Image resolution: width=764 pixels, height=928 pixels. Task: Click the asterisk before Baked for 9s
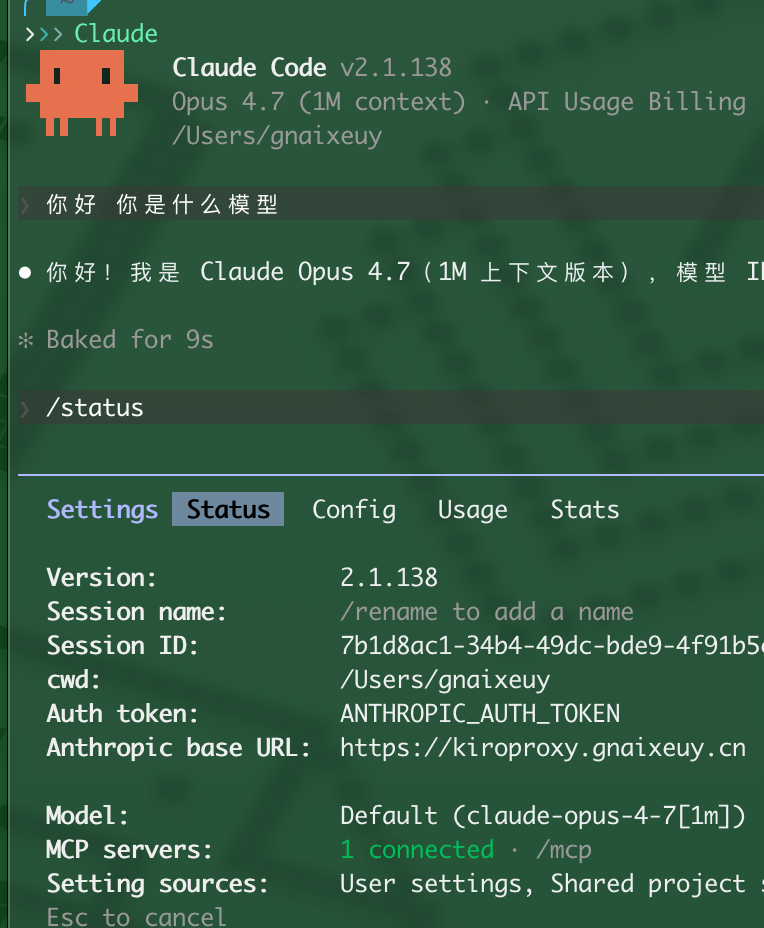[x=25, y=340]
